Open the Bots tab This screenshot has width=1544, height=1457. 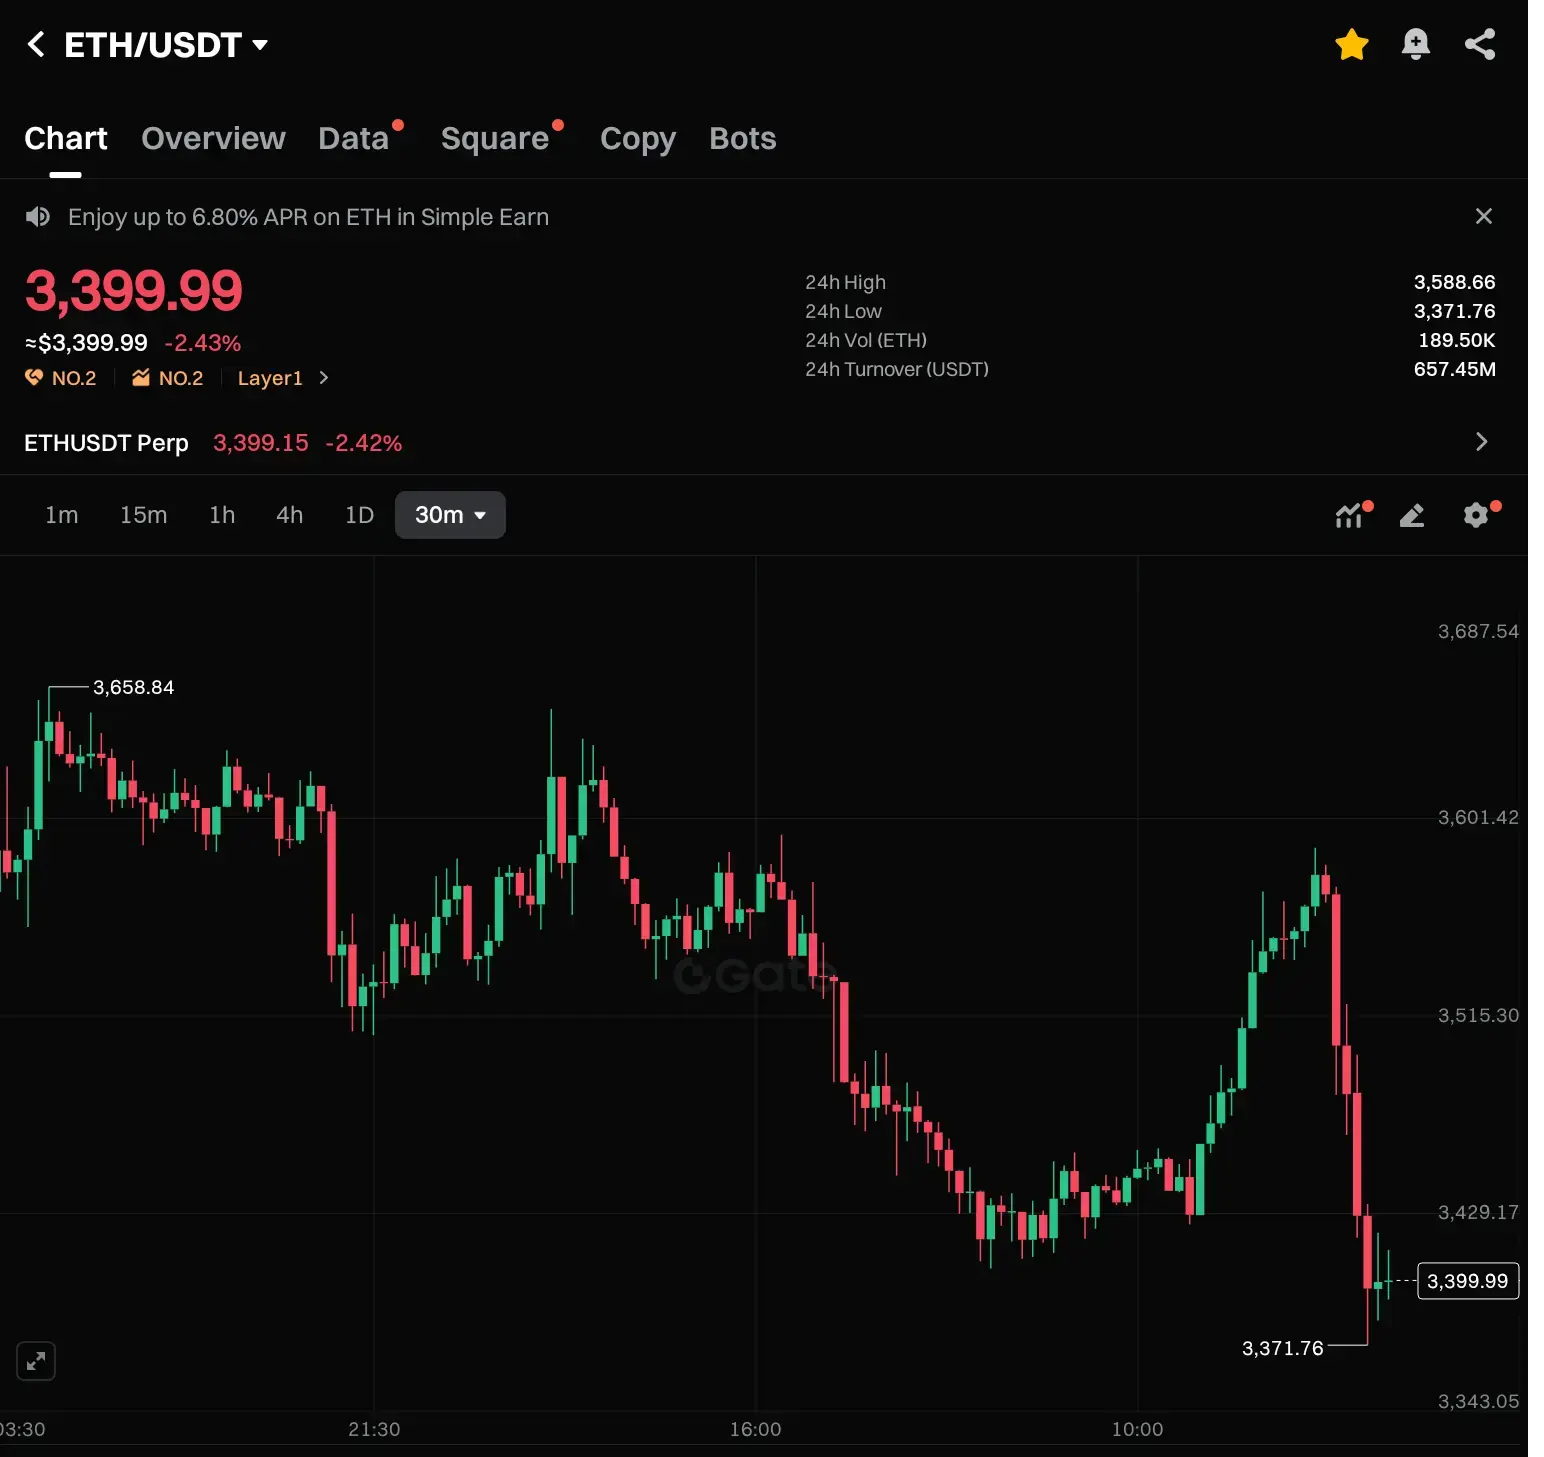point(743,138)
